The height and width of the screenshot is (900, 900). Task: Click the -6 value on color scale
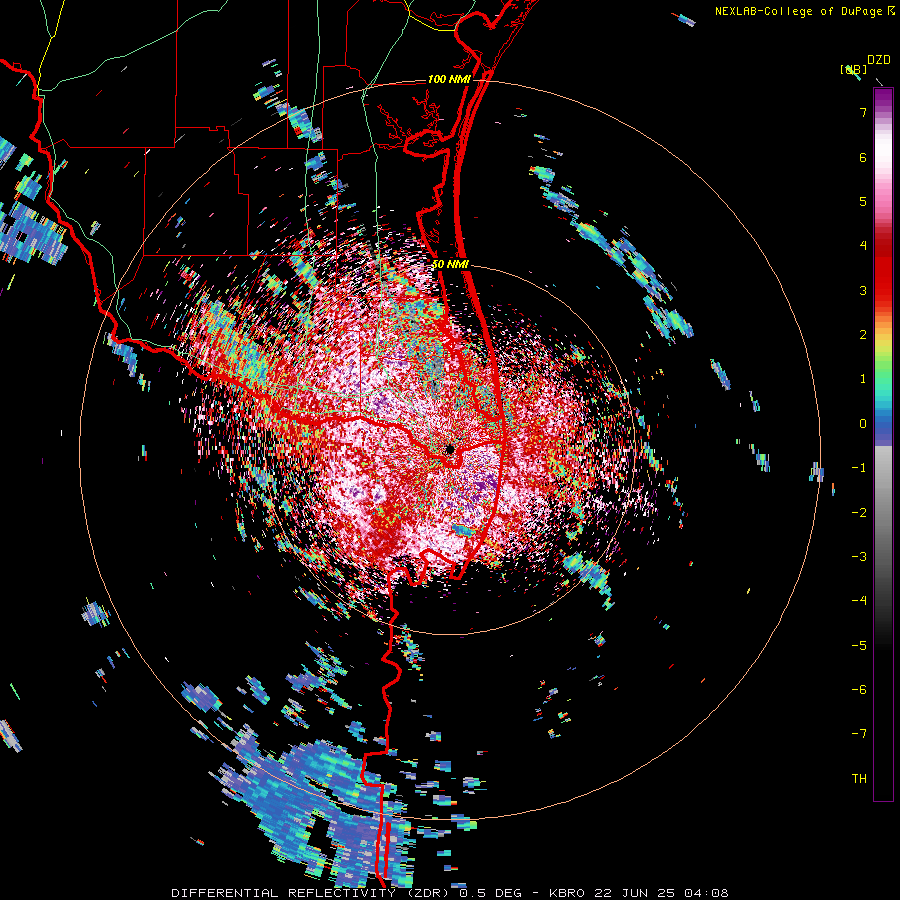click(x=859, y=689)
